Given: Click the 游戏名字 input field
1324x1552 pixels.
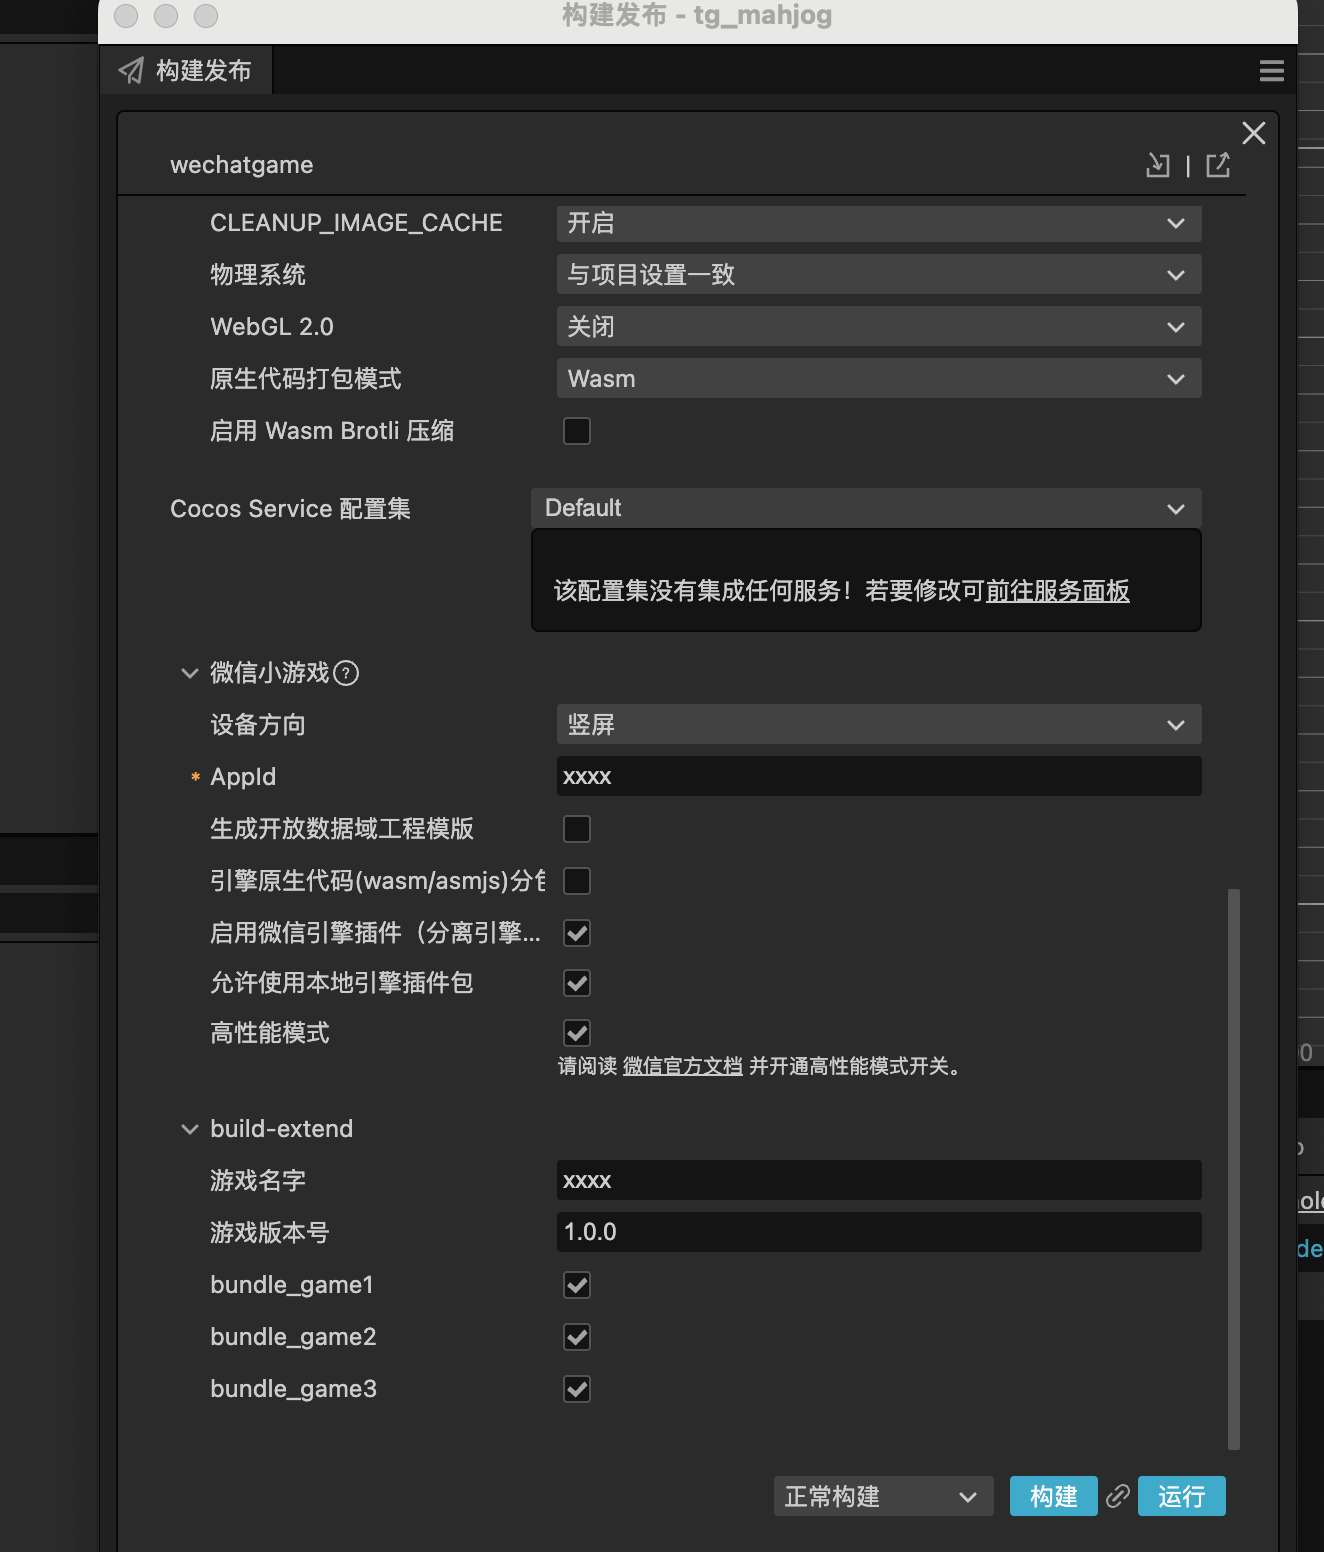Looking at the screenshot, I should 879,1180.
